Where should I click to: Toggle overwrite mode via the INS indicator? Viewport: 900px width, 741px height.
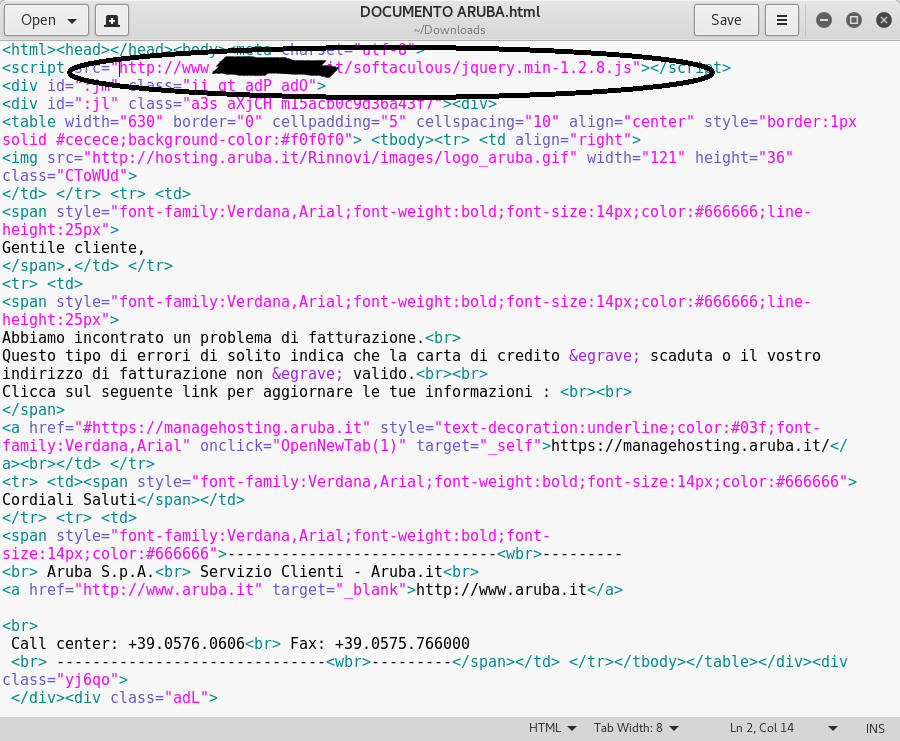coord(875,728)
